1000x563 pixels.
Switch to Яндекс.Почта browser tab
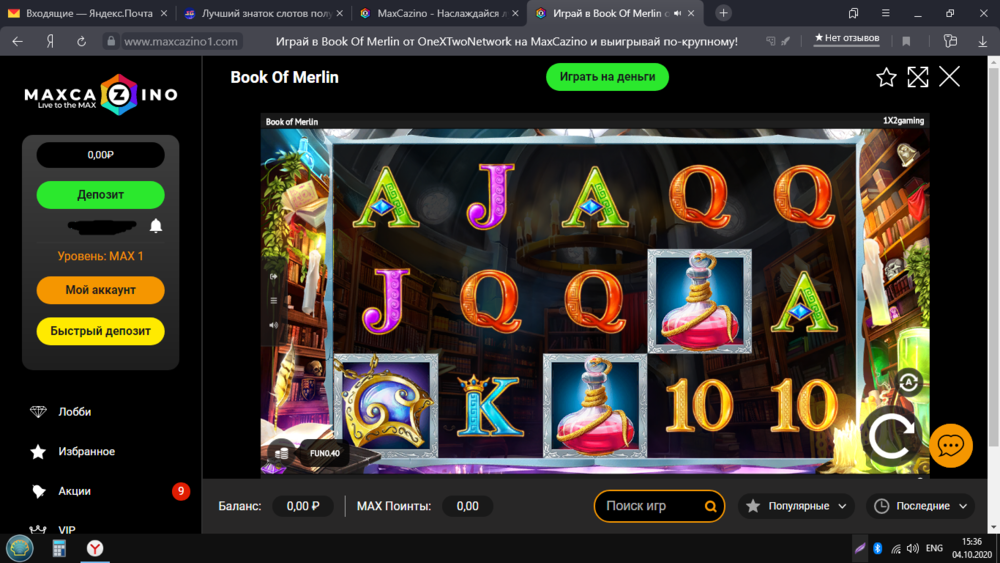point(88,13)
